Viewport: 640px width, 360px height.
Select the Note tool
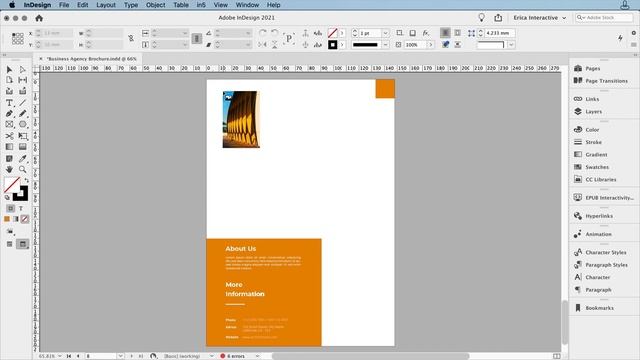pyautogui.click(x=9, y=158)
